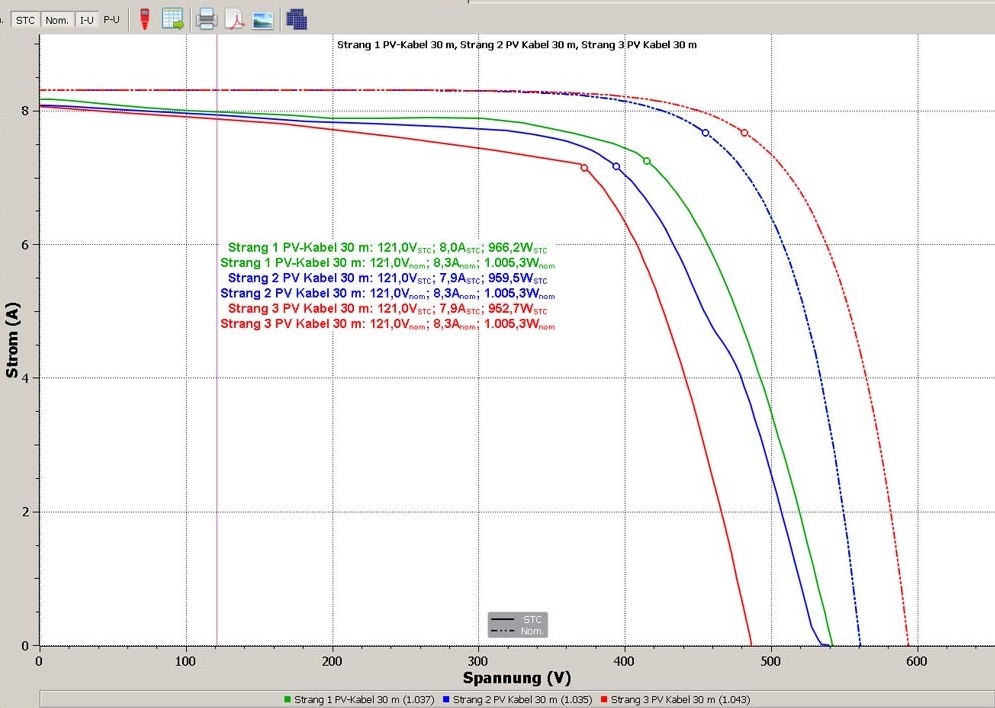Viewport: 995px width, 708px height.
Task: Print the chart with the printer icon
Action: 207,19
